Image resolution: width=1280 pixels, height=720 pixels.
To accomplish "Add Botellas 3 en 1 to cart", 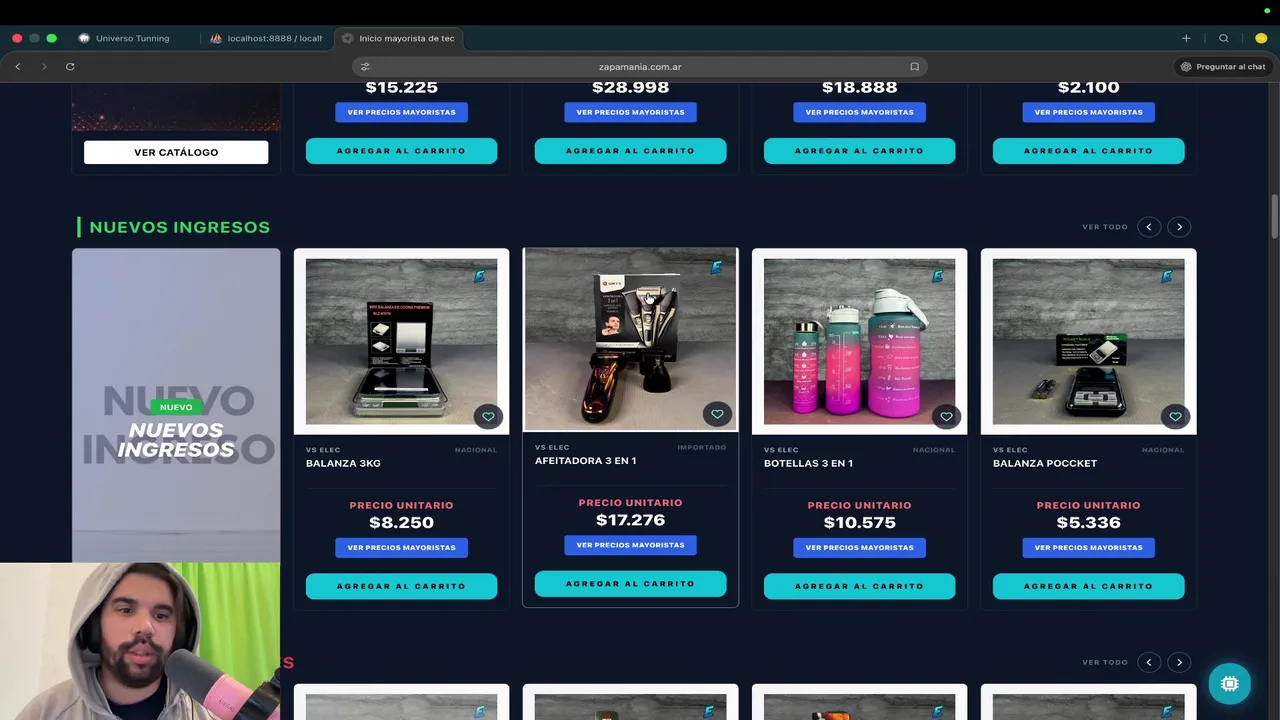I will pyautogui.click(x=859, y=586).
